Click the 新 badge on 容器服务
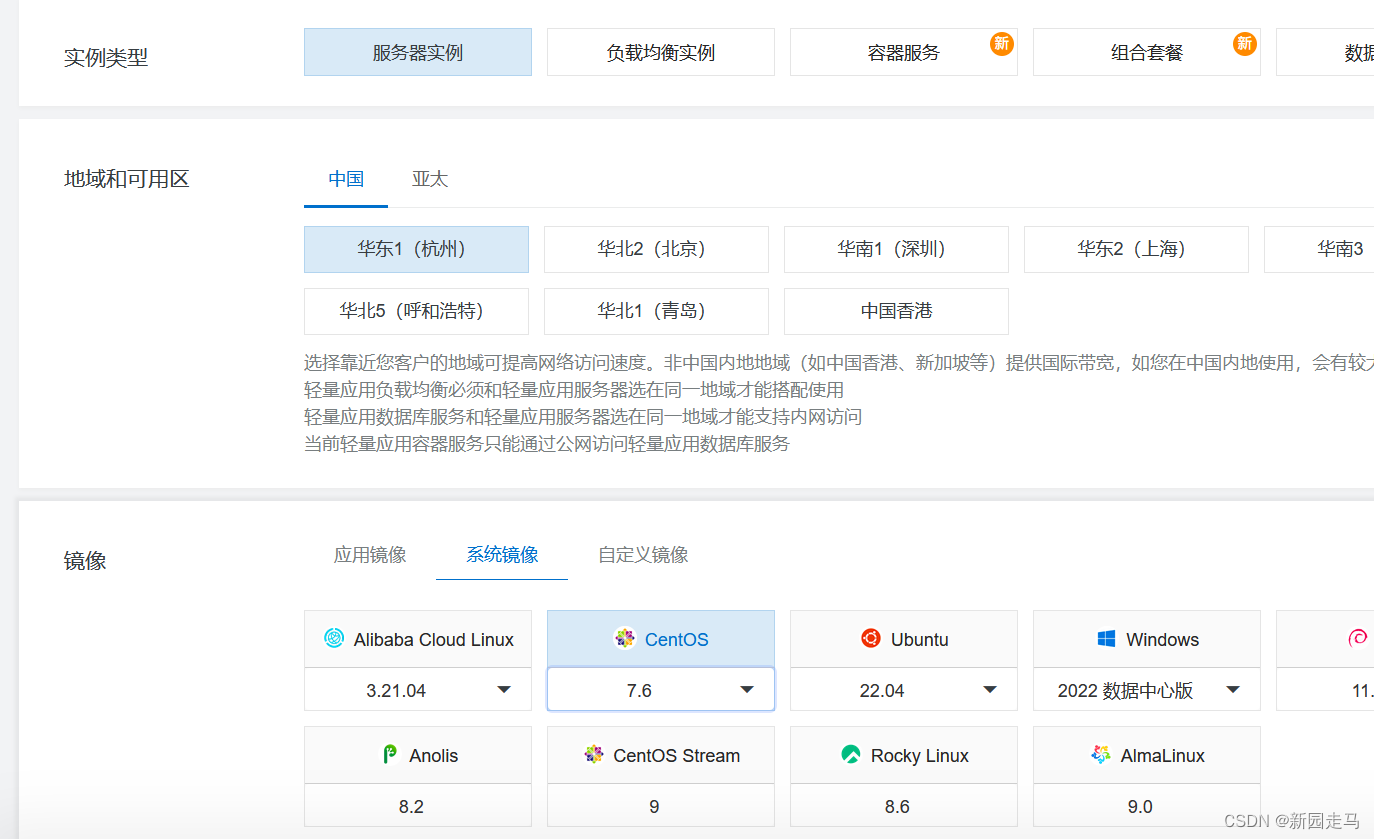This screenshot has width=1374, height=839. click(x=1002, y=43)
